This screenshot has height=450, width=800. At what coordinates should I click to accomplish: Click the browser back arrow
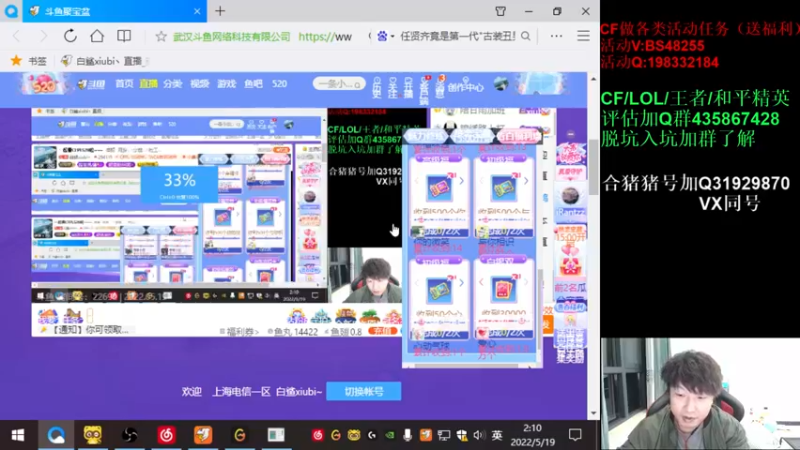[17, 36]
